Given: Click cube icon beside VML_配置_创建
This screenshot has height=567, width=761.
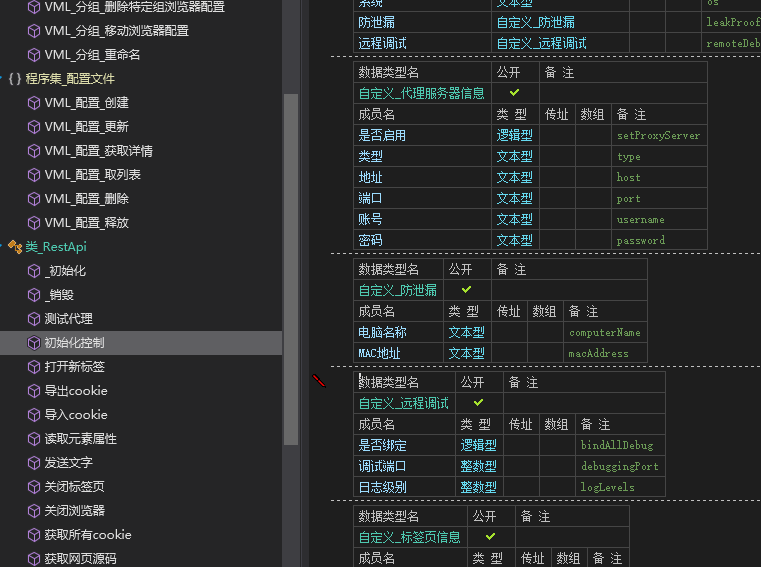Looking at the screenshot, I should [x=33, y=103].
